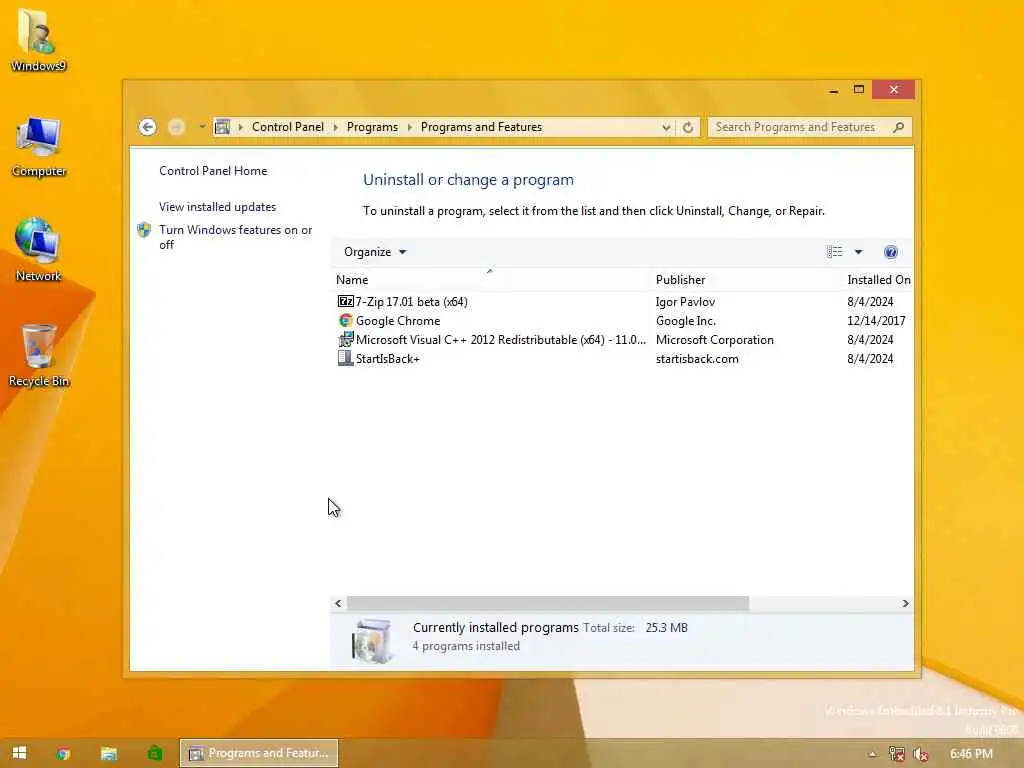Select the Recycle Bin desktop icon
Image resolution: width=1024 pixels, height=768 pixels.
[39, 356]
